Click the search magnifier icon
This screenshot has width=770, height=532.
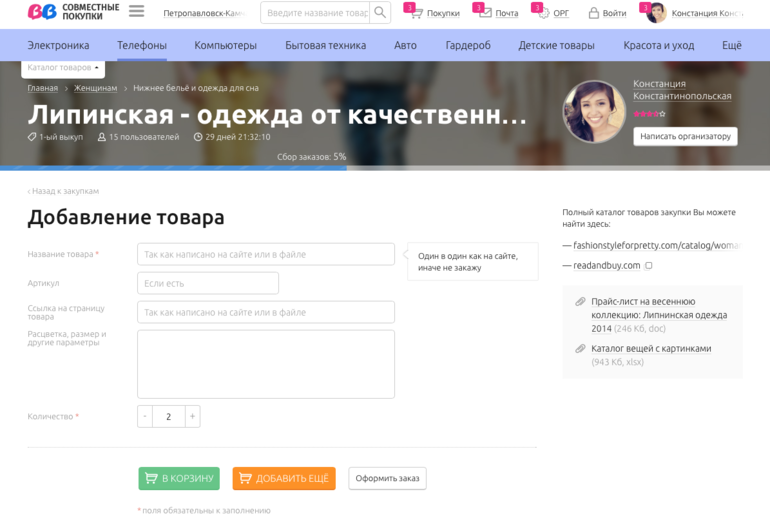pyautogui.click(x=380, y=13)
